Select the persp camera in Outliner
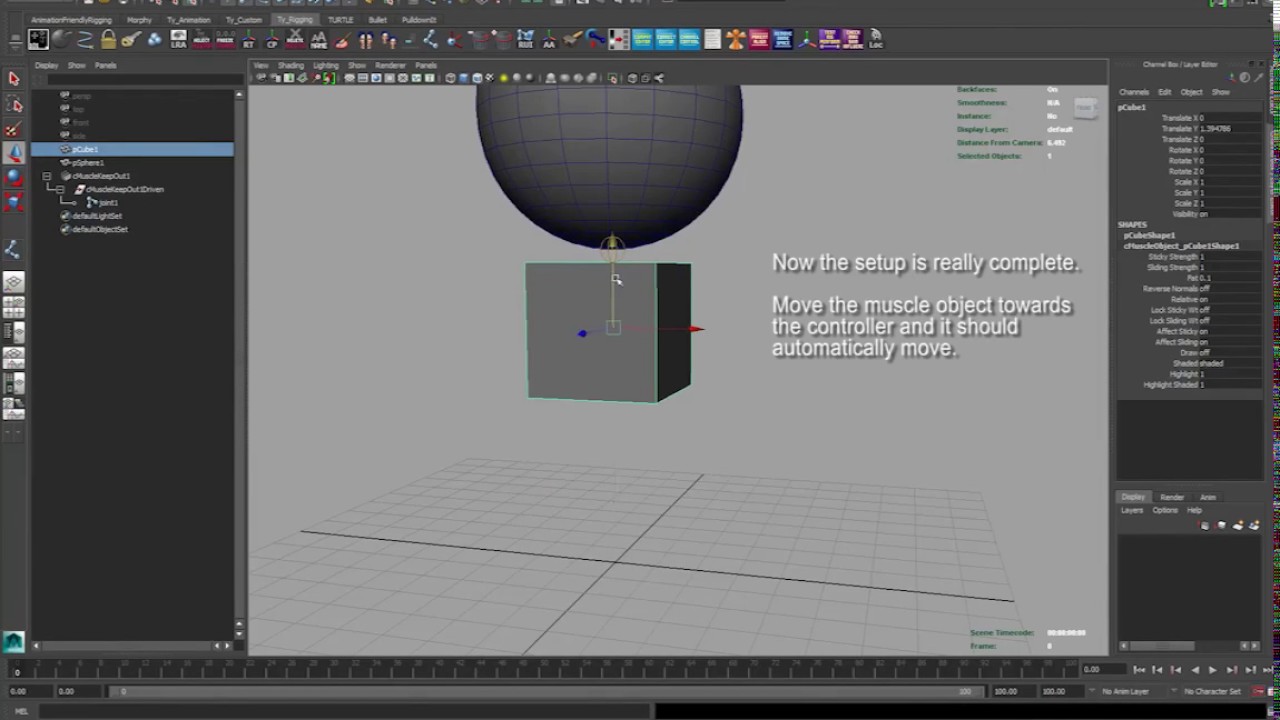The image size is (1280, 720). [81, 96]
